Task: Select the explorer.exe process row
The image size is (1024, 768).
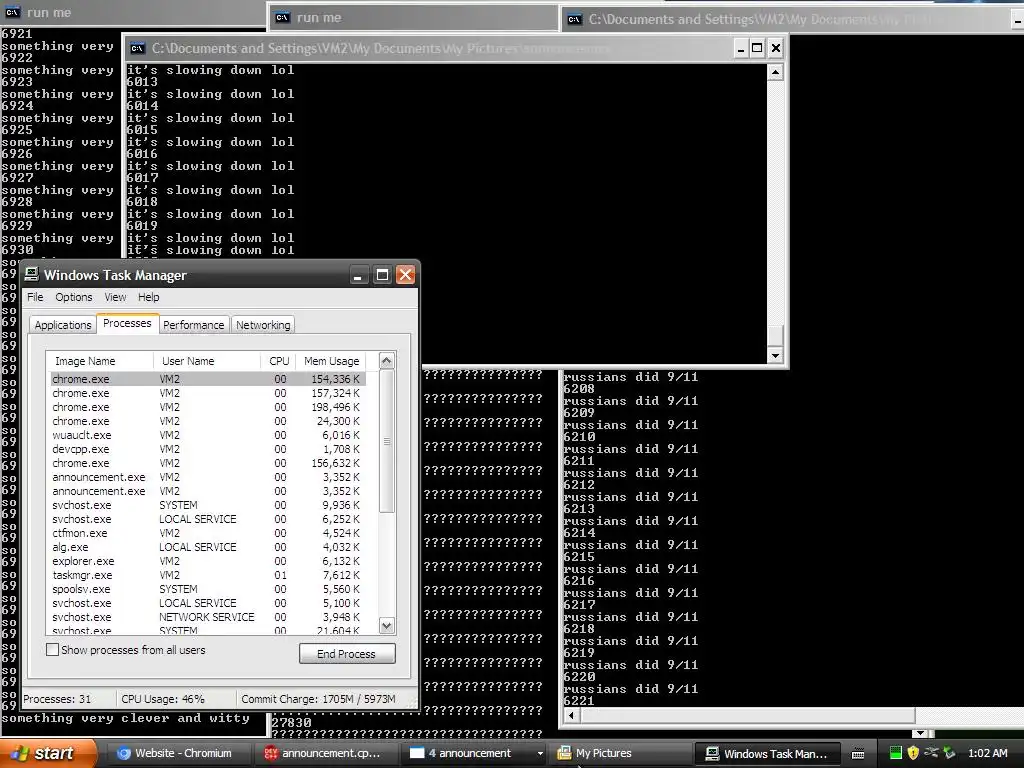Action: click(x=207, y=561)
